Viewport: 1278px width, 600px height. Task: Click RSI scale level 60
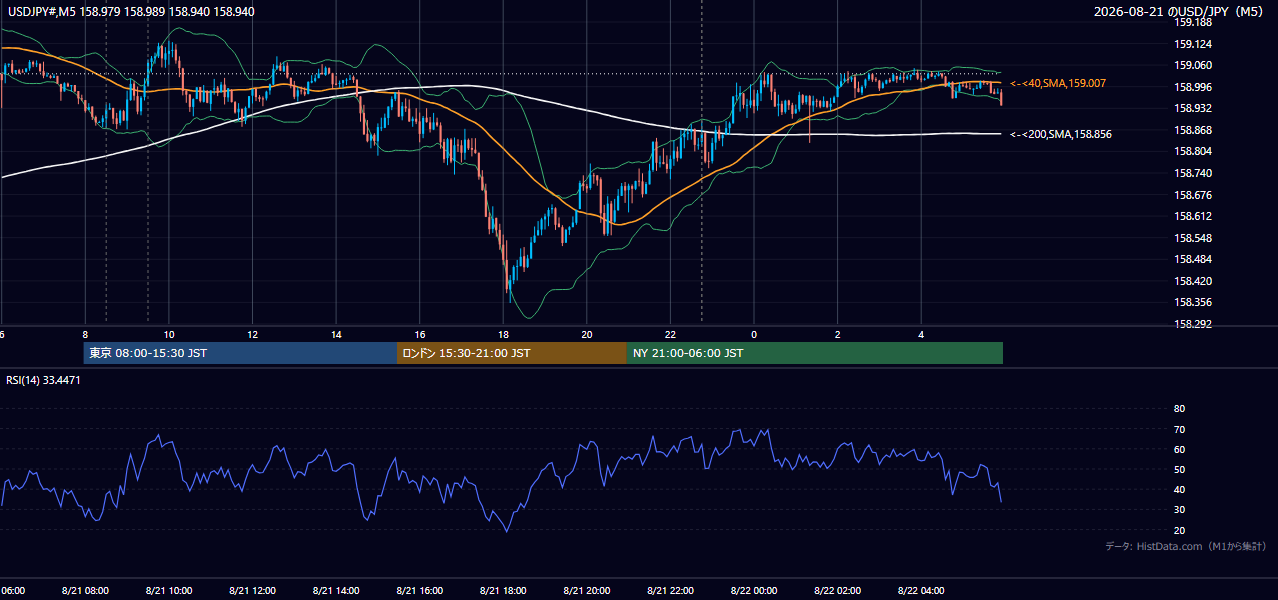click(x=1179, y=449)
